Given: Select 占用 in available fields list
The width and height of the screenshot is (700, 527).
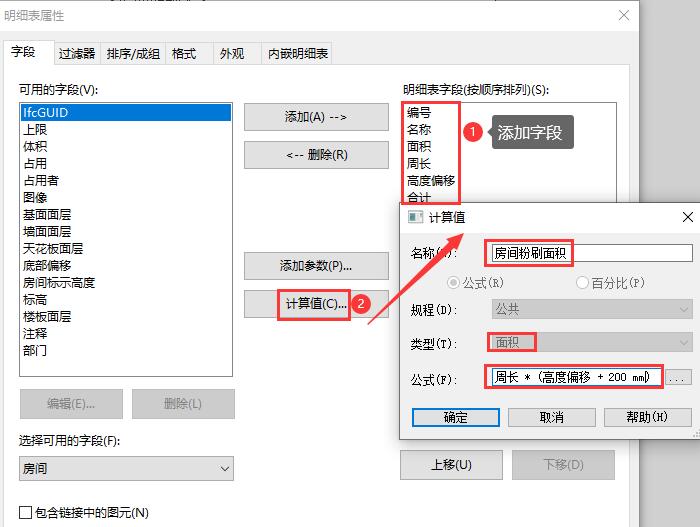Looking at the screenshot, I should [126, 163].
